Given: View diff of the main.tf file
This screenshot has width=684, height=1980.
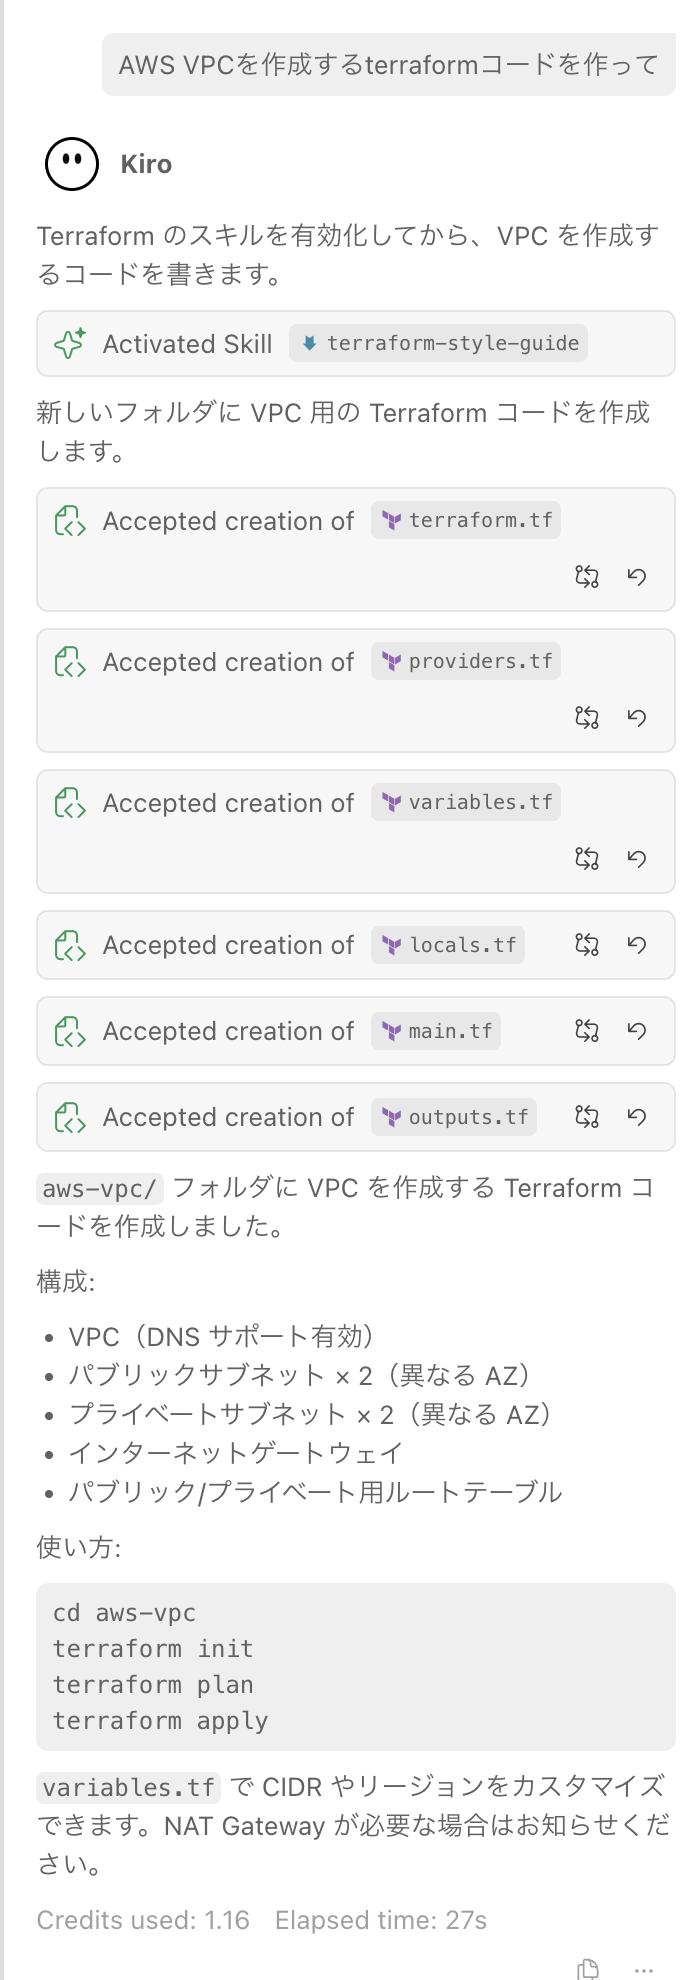Looking at the screenshot, I should (x=586, y=1030).
